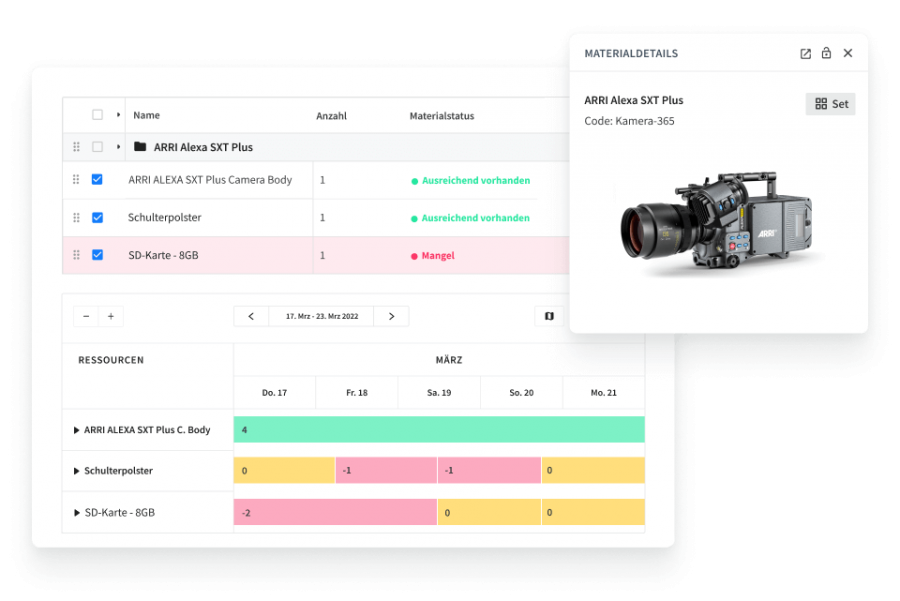Toggle the Schulterpolster checkbox

(x=97, y=218)
